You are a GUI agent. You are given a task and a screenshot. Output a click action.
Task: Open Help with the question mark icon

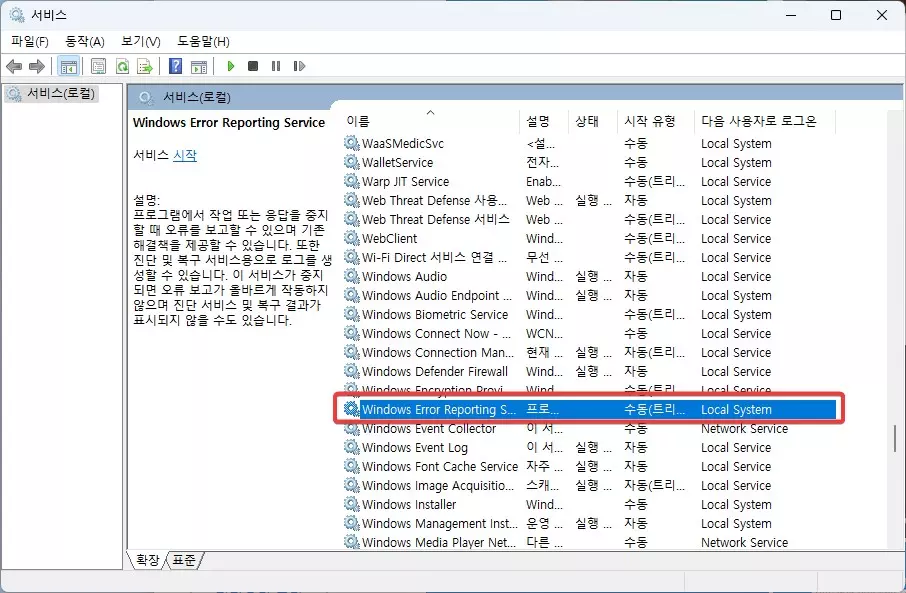pyautogui.click(x=176, y=66)
